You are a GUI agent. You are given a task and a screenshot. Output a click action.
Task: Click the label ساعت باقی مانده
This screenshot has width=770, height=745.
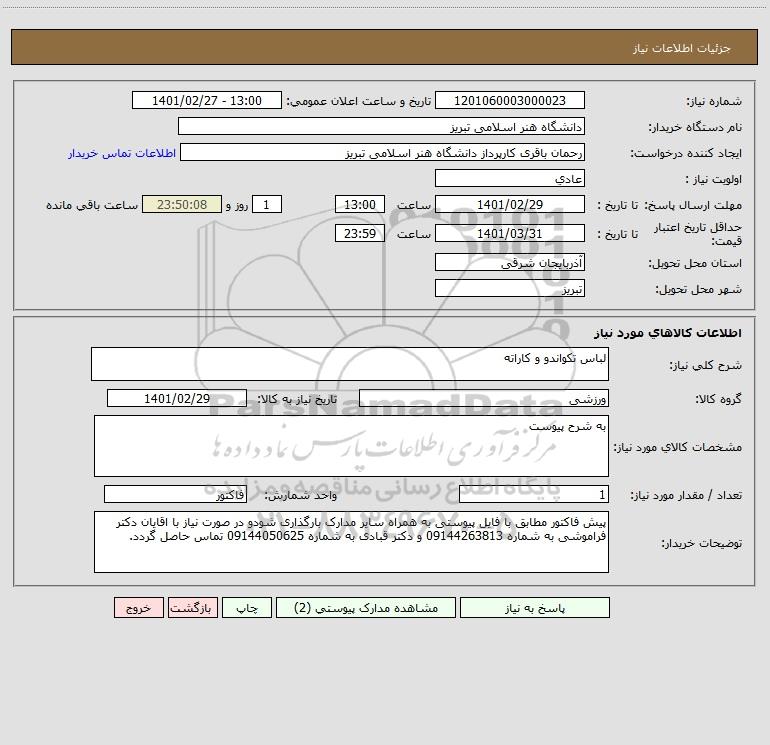(x=92, y=205)
